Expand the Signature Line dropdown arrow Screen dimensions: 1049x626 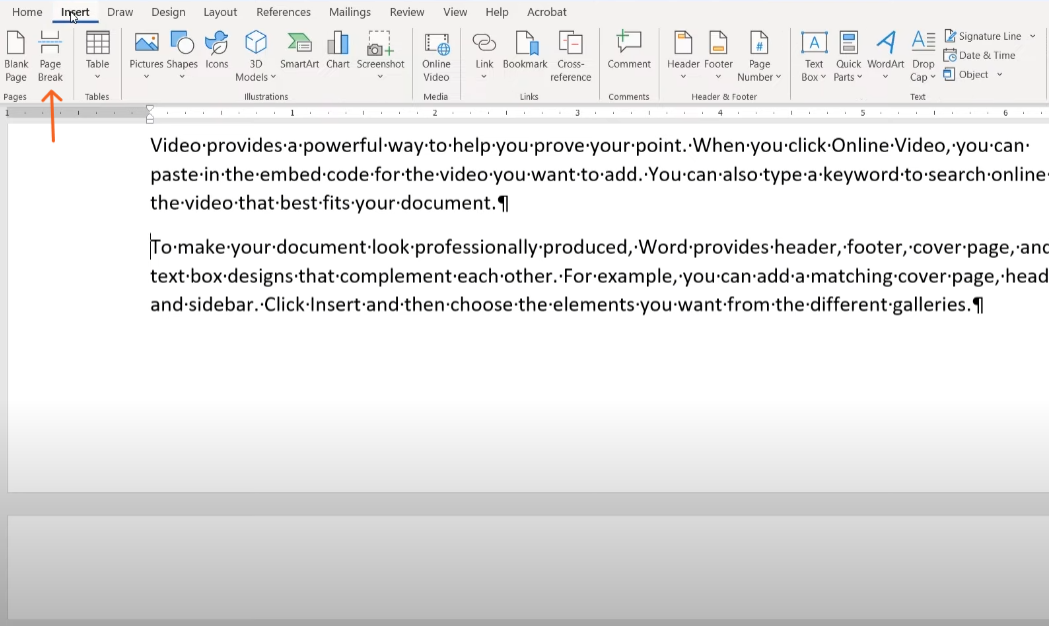[1033, 36]
